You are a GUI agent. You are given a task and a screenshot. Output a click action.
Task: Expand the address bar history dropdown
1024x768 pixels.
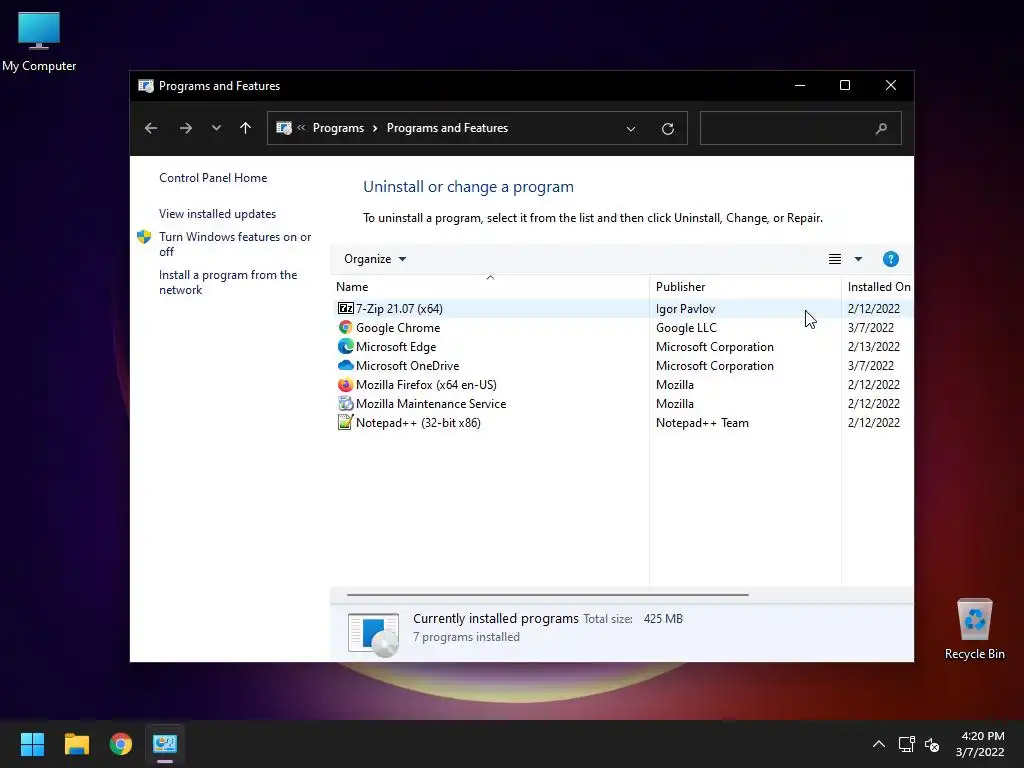[631, 129]
